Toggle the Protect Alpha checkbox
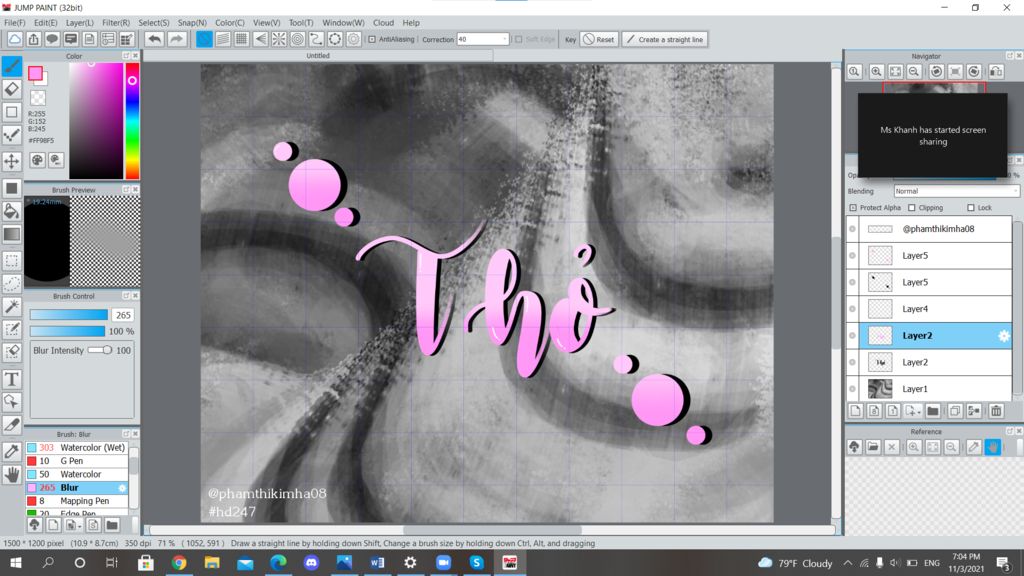 pyautogui.click(x=853, y=208)
